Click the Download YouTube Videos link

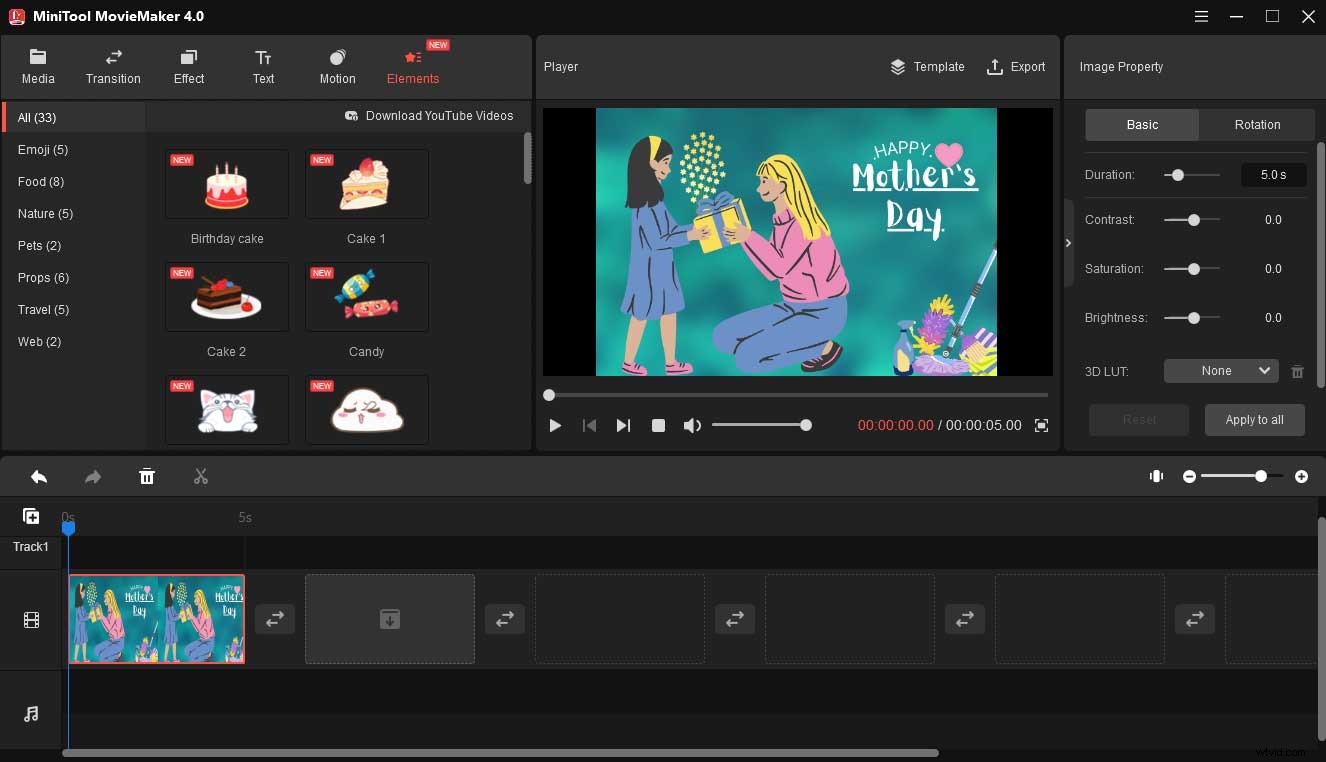pos(430,116)
